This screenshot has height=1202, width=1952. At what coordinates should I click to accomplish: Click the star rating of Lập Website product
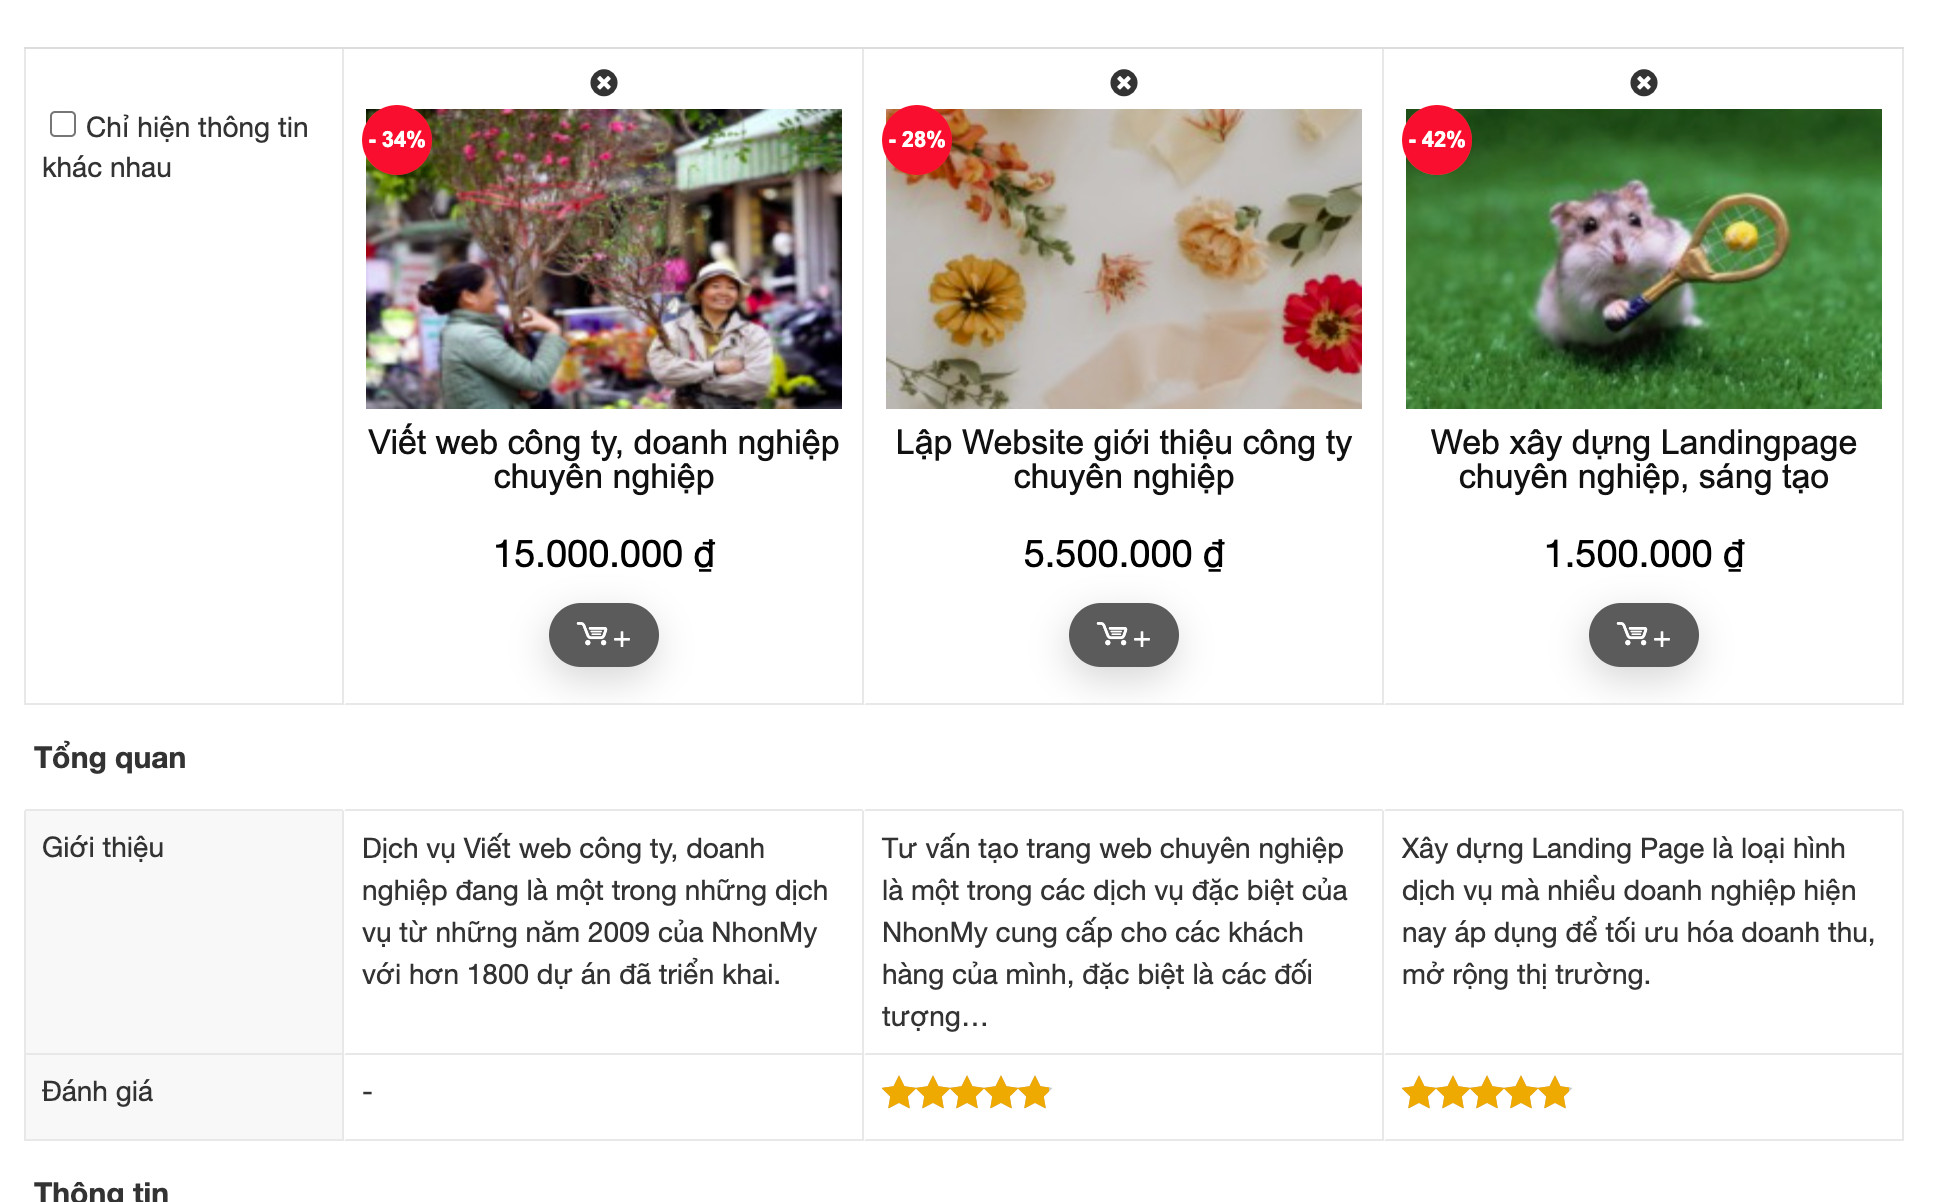click(x=966, y=1093)
